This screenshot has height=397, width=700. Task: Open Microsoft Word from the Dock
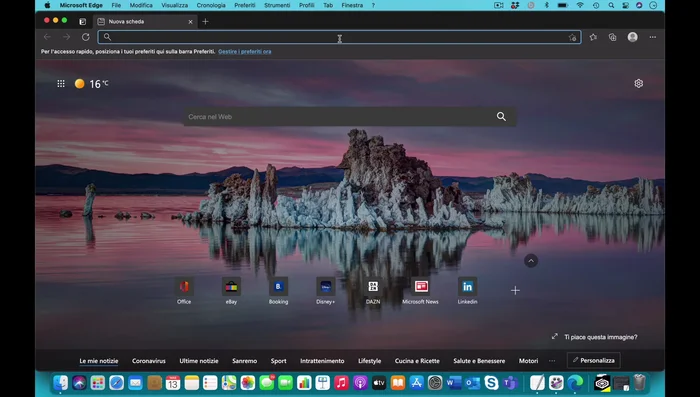(454, 383)
